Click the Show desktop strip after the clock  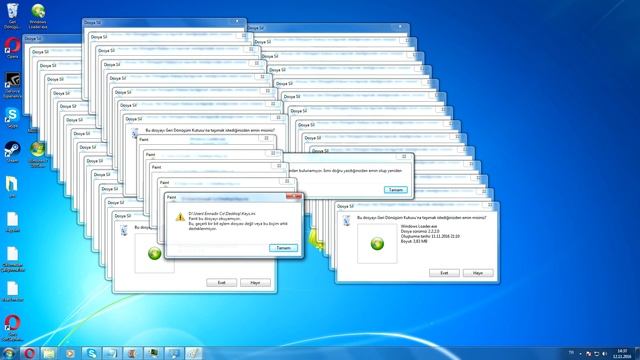[637, 353]
